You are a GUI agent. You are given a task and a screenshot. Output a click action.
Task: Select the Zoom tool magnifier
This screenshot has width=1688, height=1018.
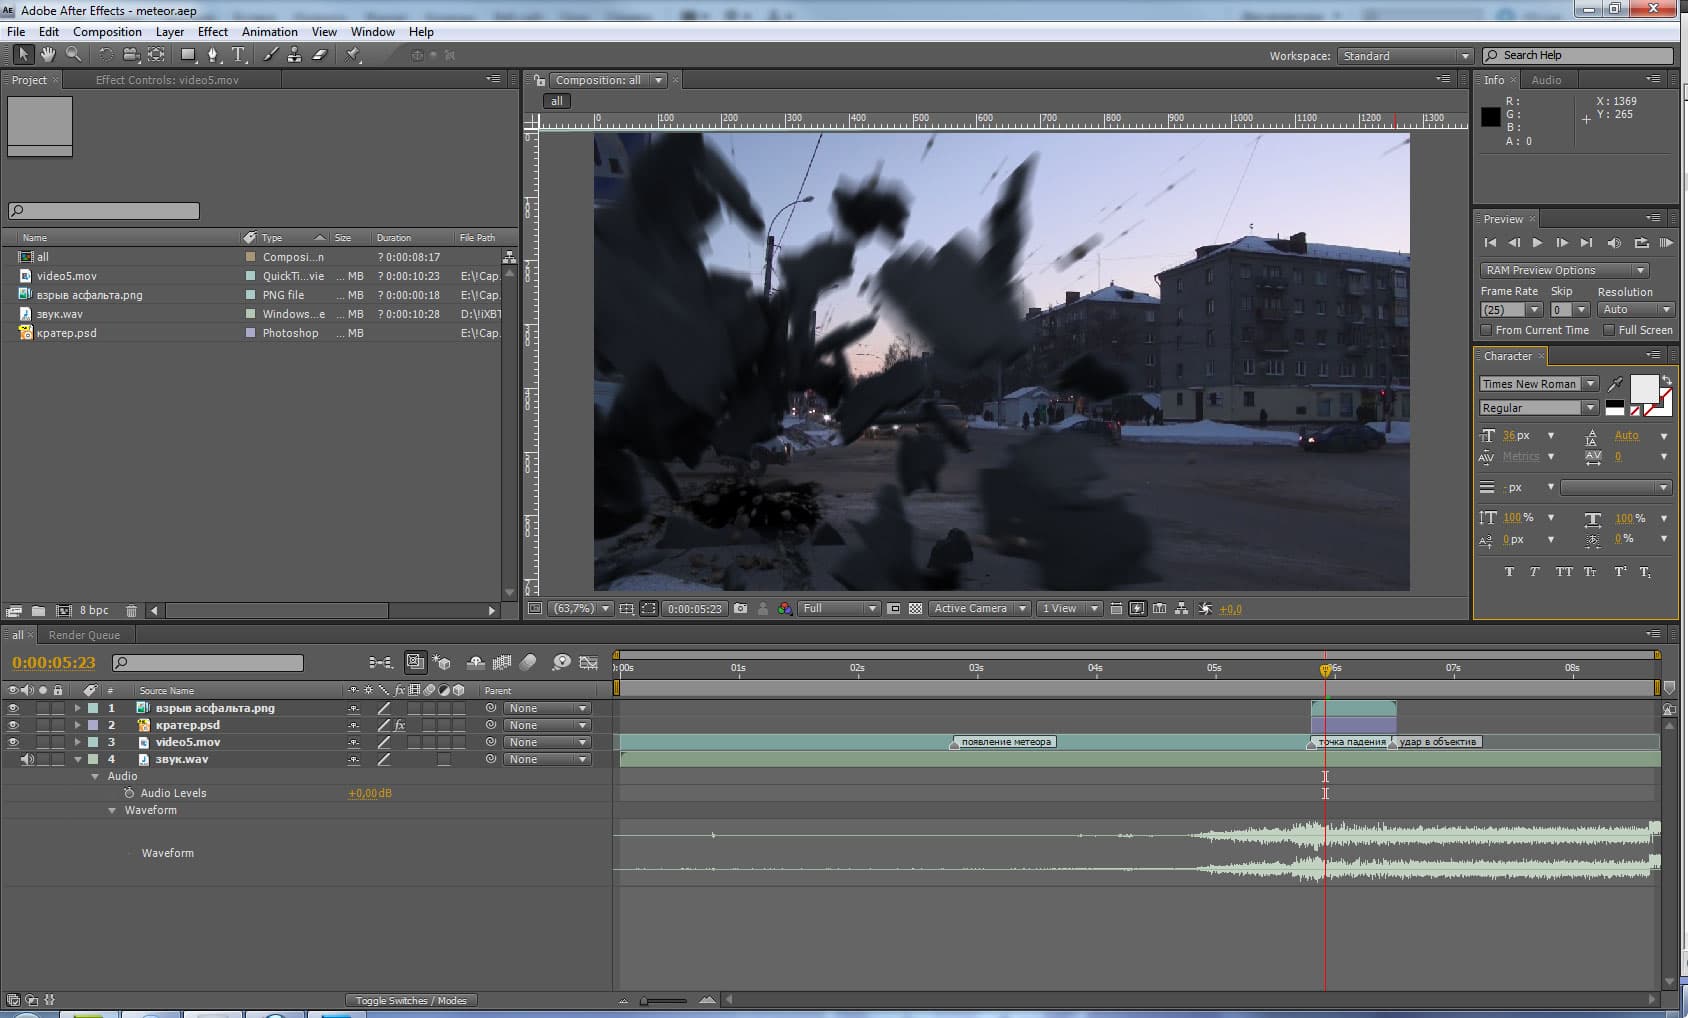coord(73,55)
